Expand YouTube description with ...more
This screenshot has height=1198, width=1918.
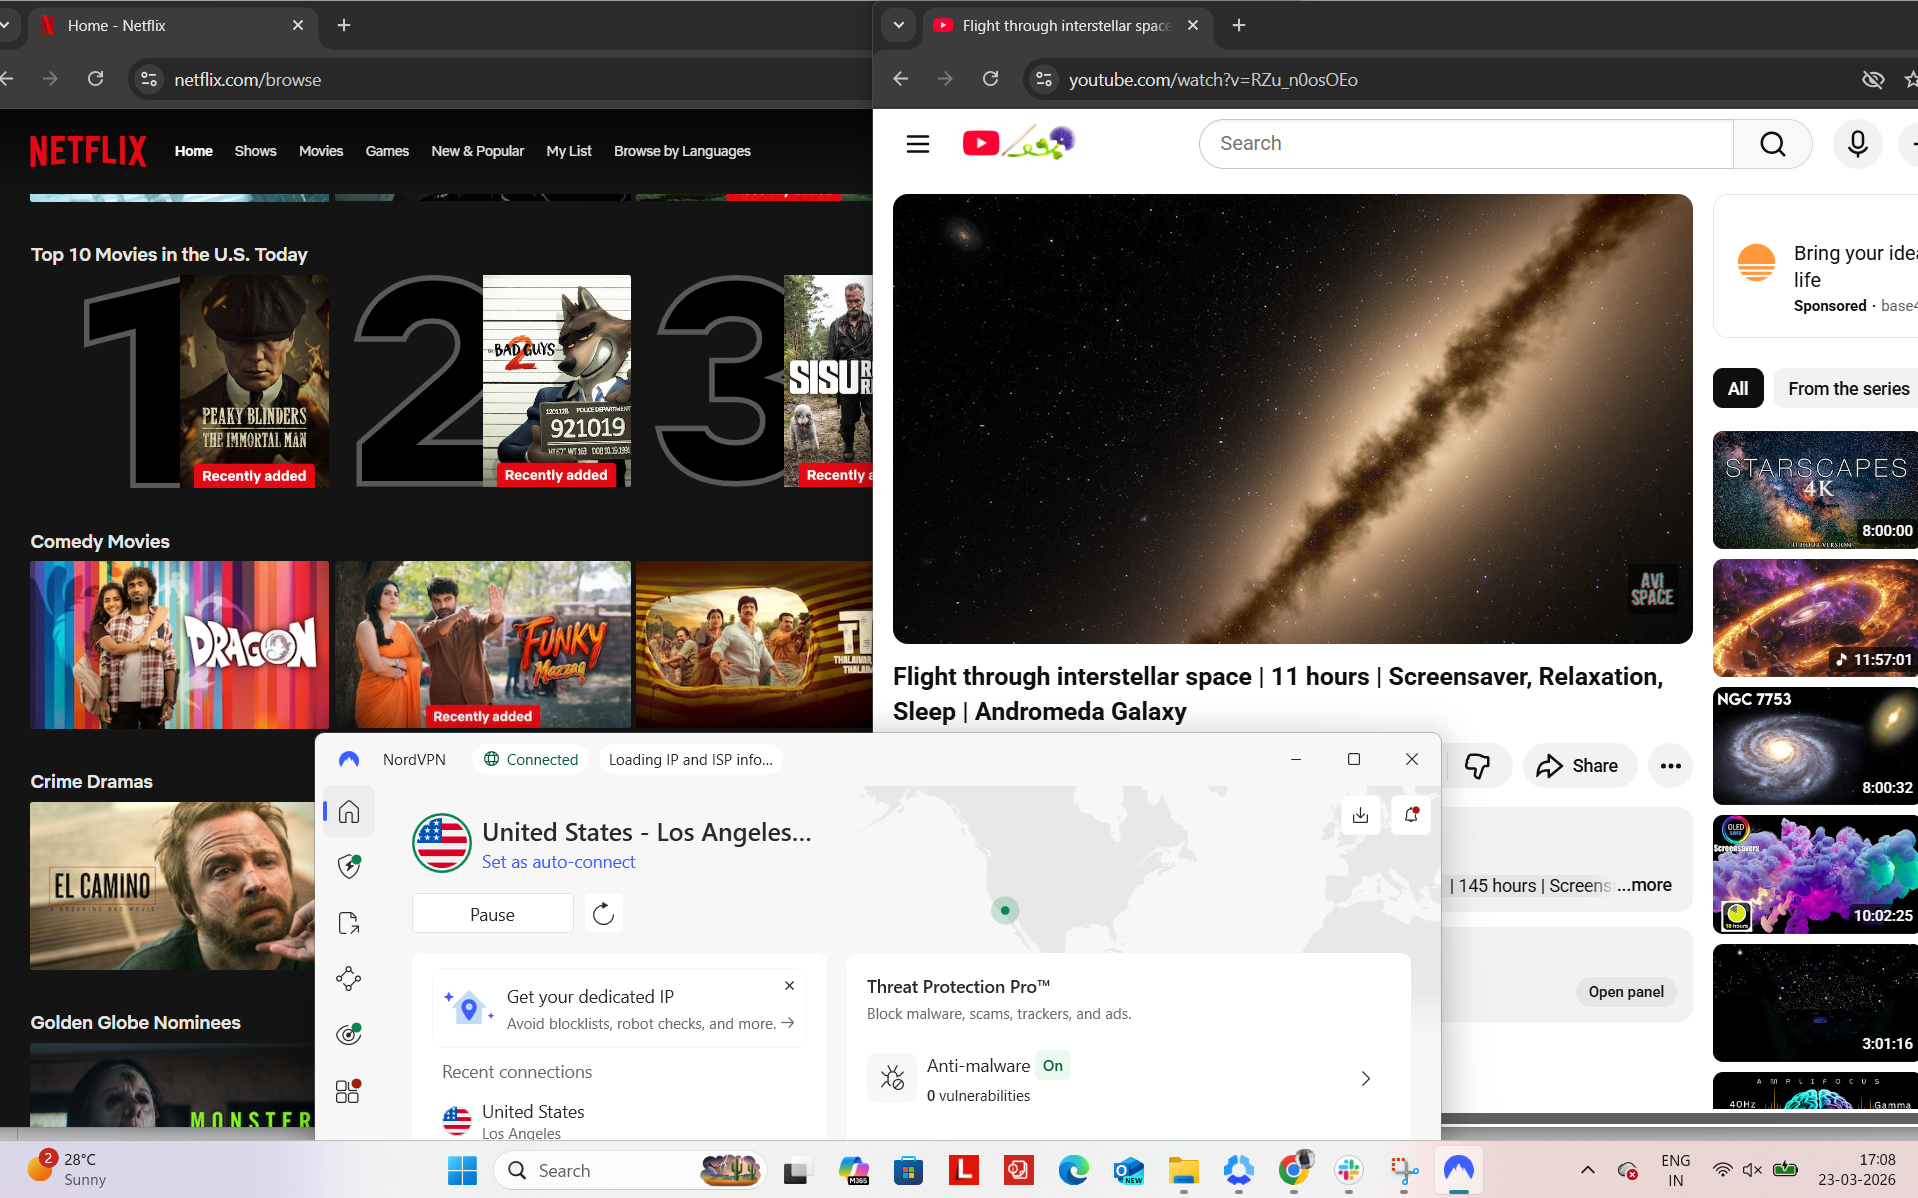point(1644,885)
